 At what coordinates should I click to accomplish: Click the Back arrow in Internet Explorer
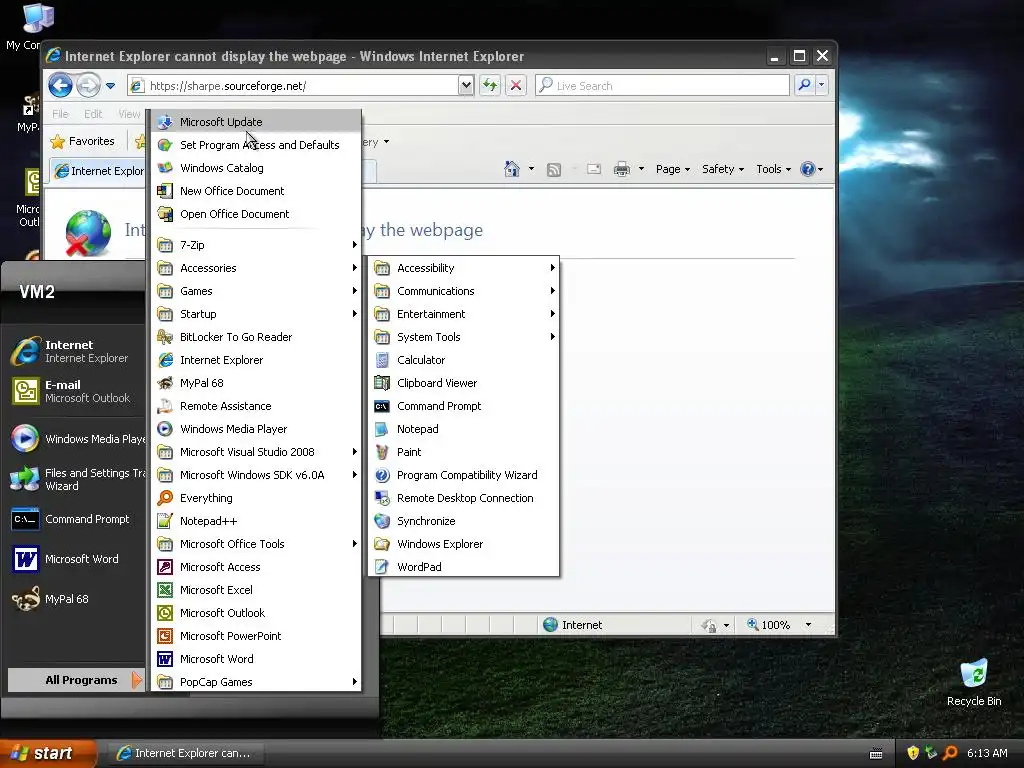60,86
